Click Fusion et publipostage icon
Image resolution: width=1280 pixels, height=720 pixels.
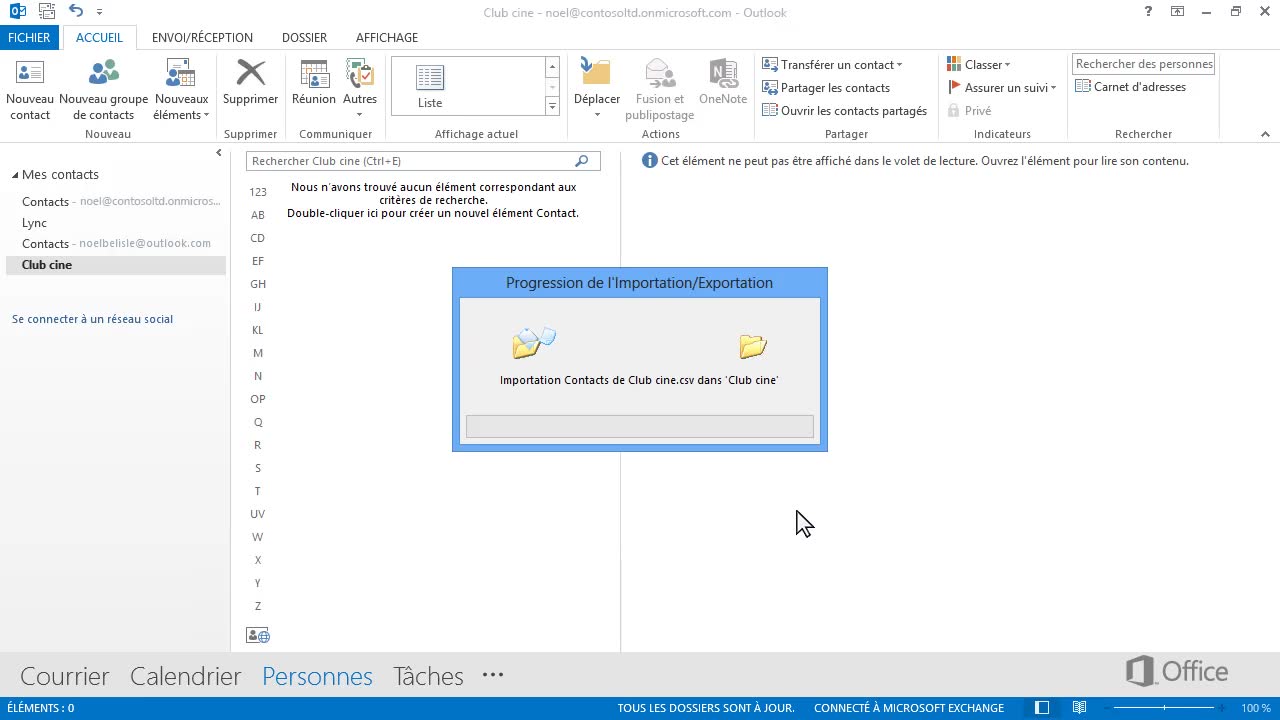point(660,74)
